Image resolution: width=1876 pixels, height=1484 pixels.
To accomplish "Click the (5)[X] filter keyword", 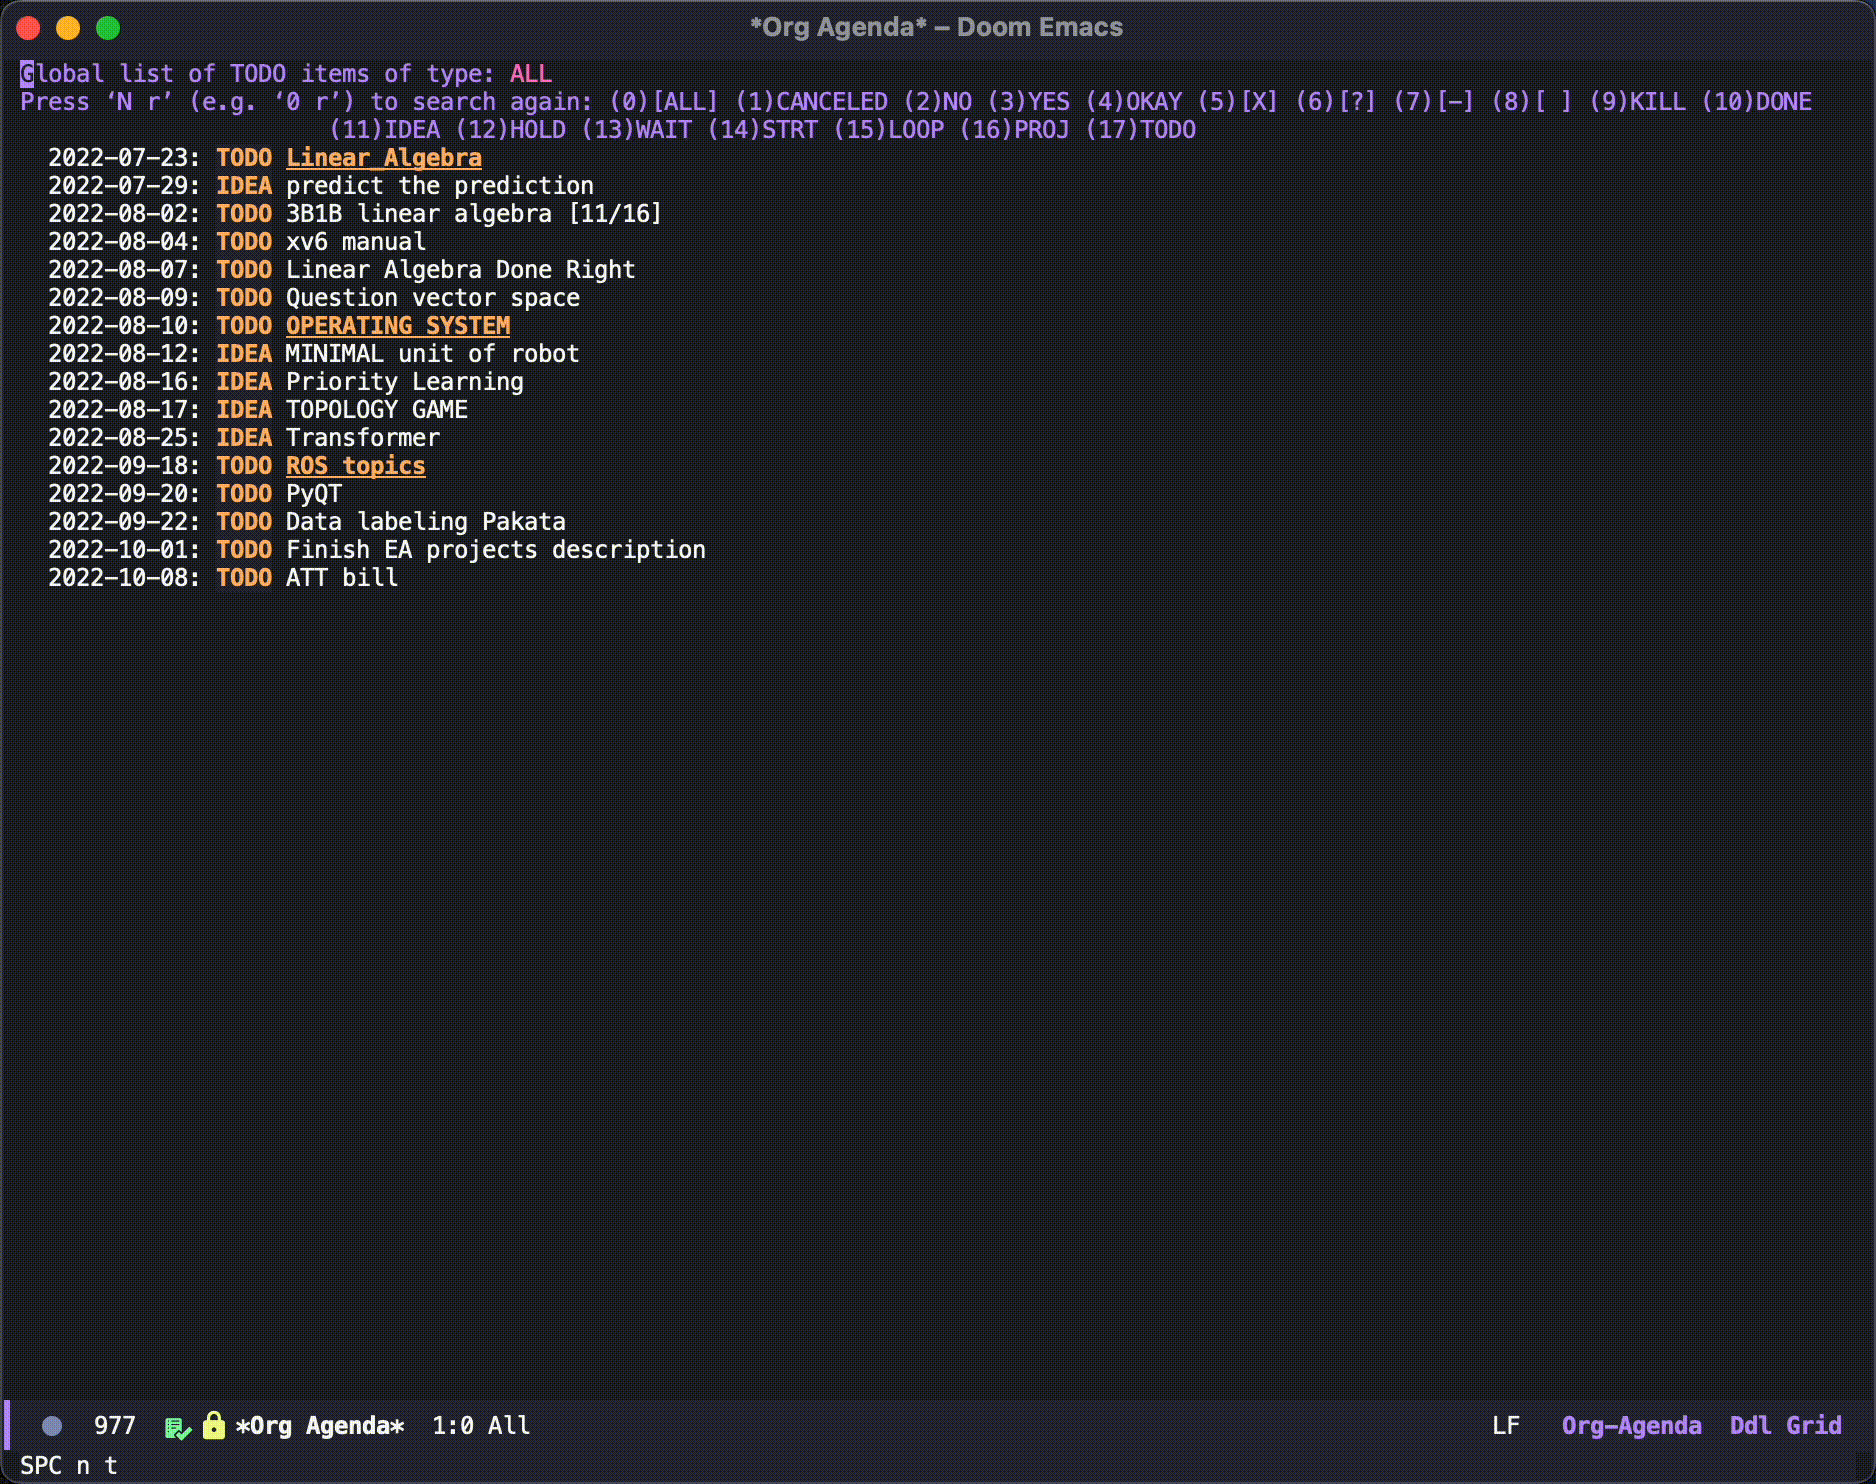I will point(1238,102).
